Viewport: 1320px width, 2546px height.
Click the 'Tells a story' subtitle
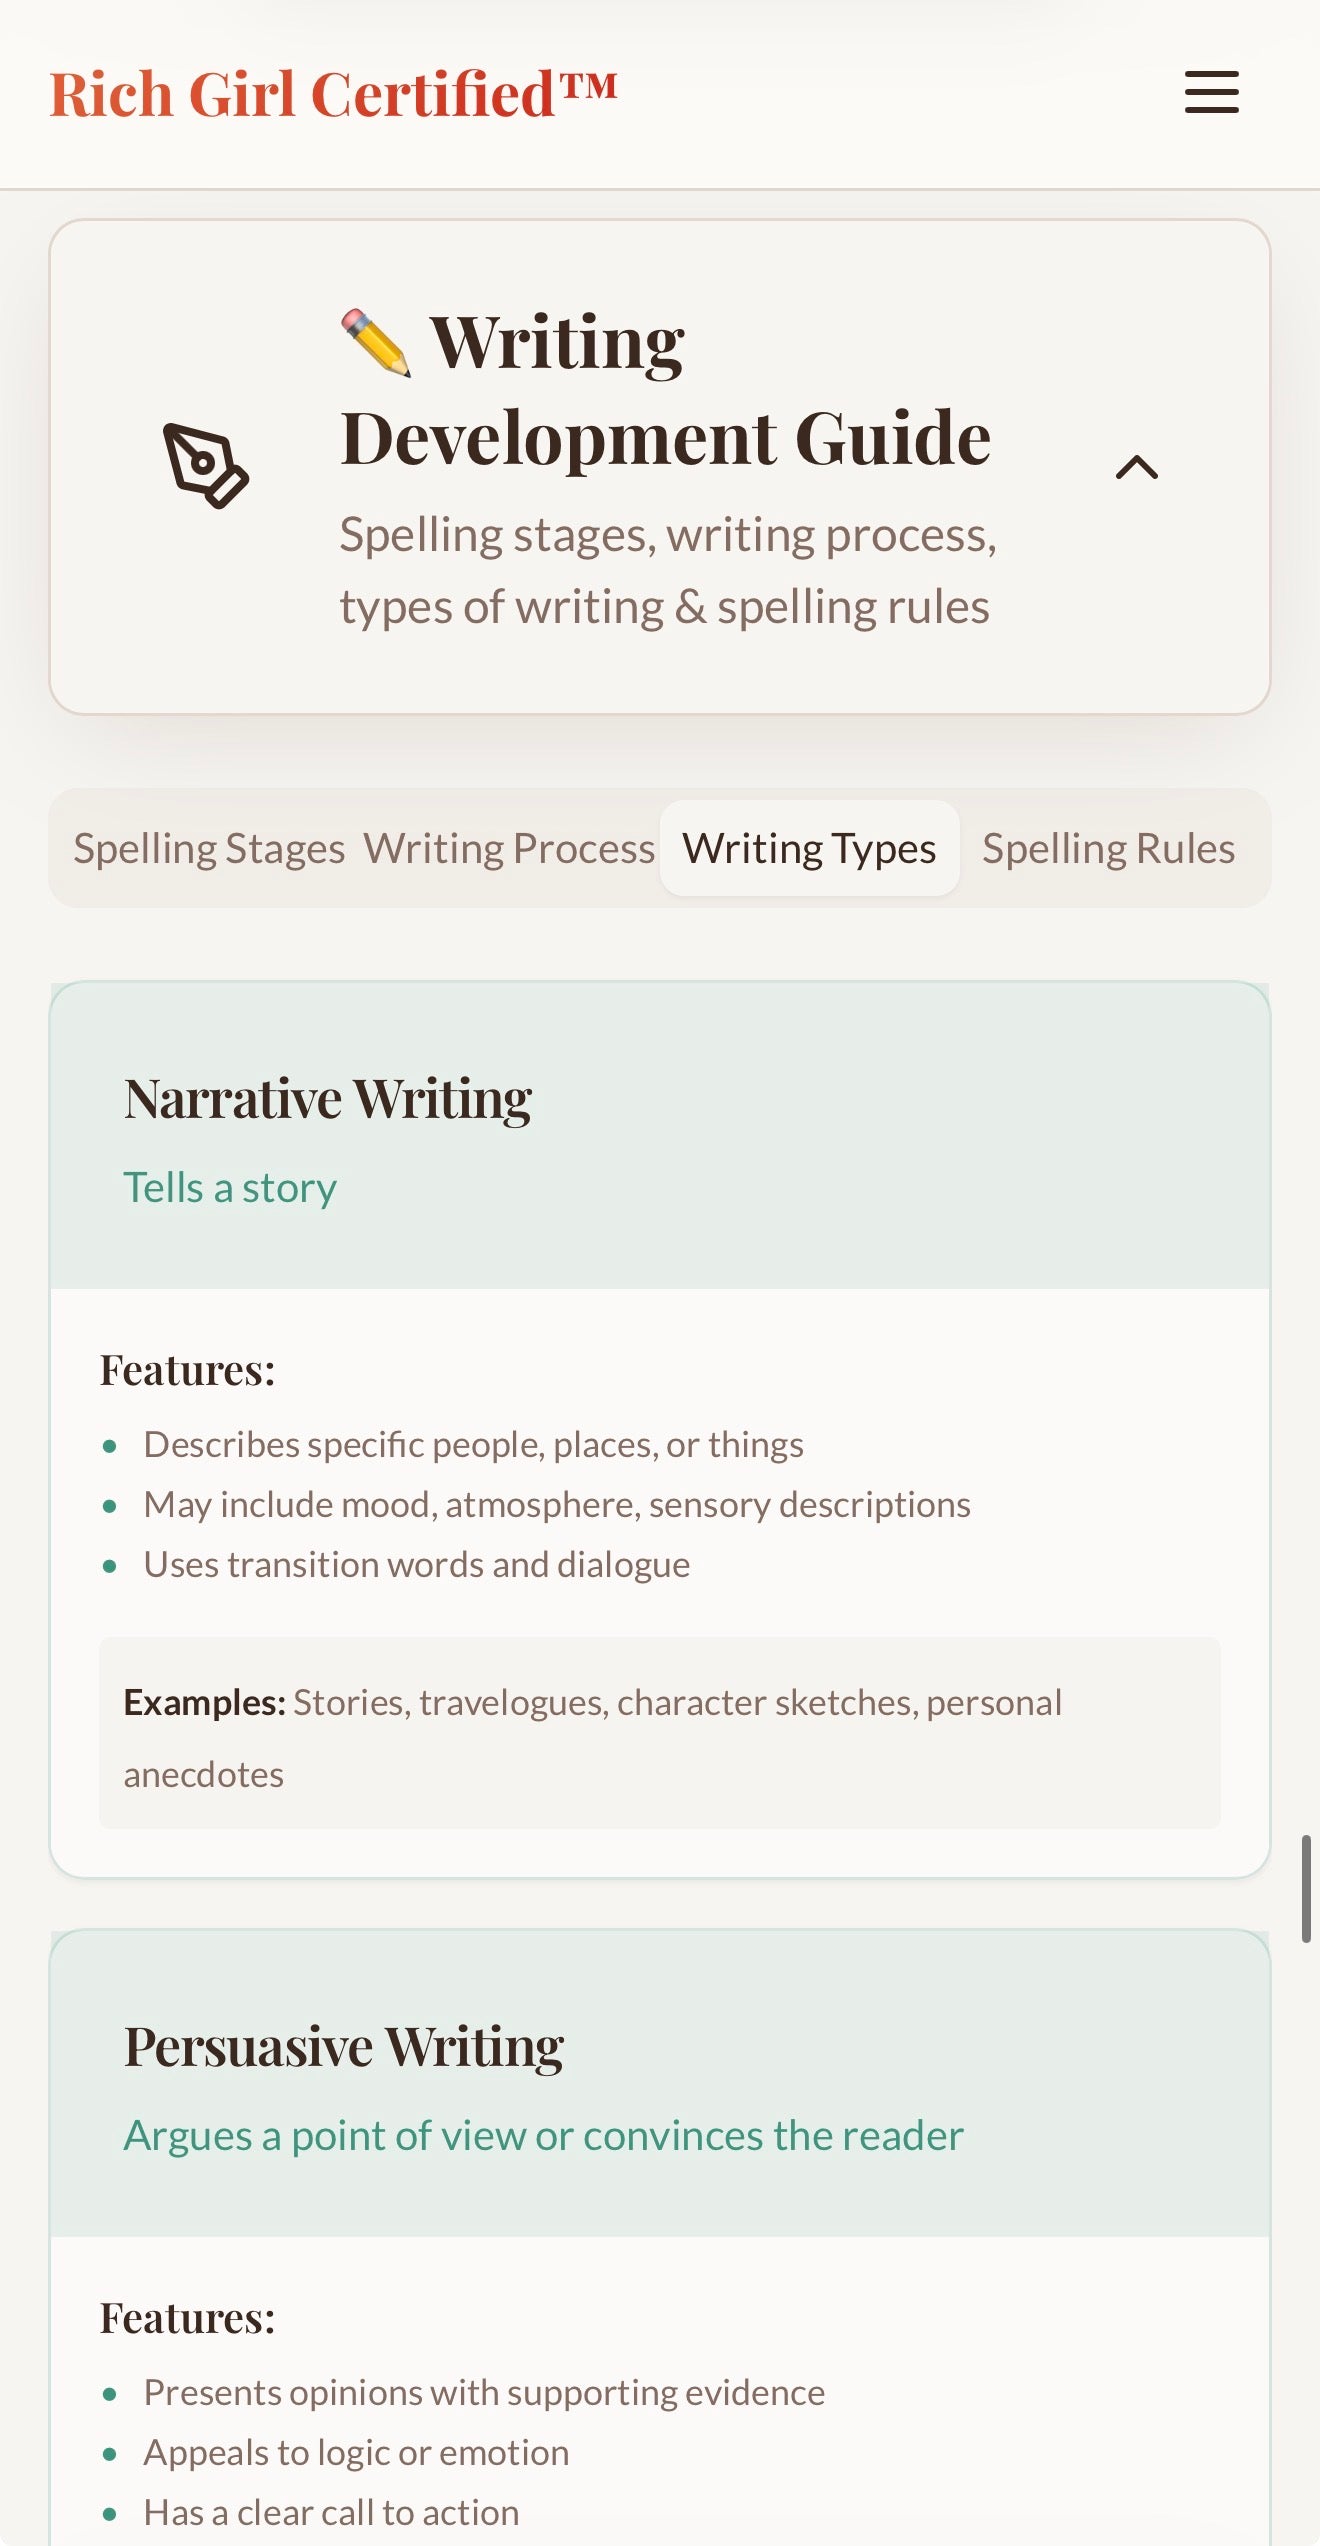click(230, 1188)
